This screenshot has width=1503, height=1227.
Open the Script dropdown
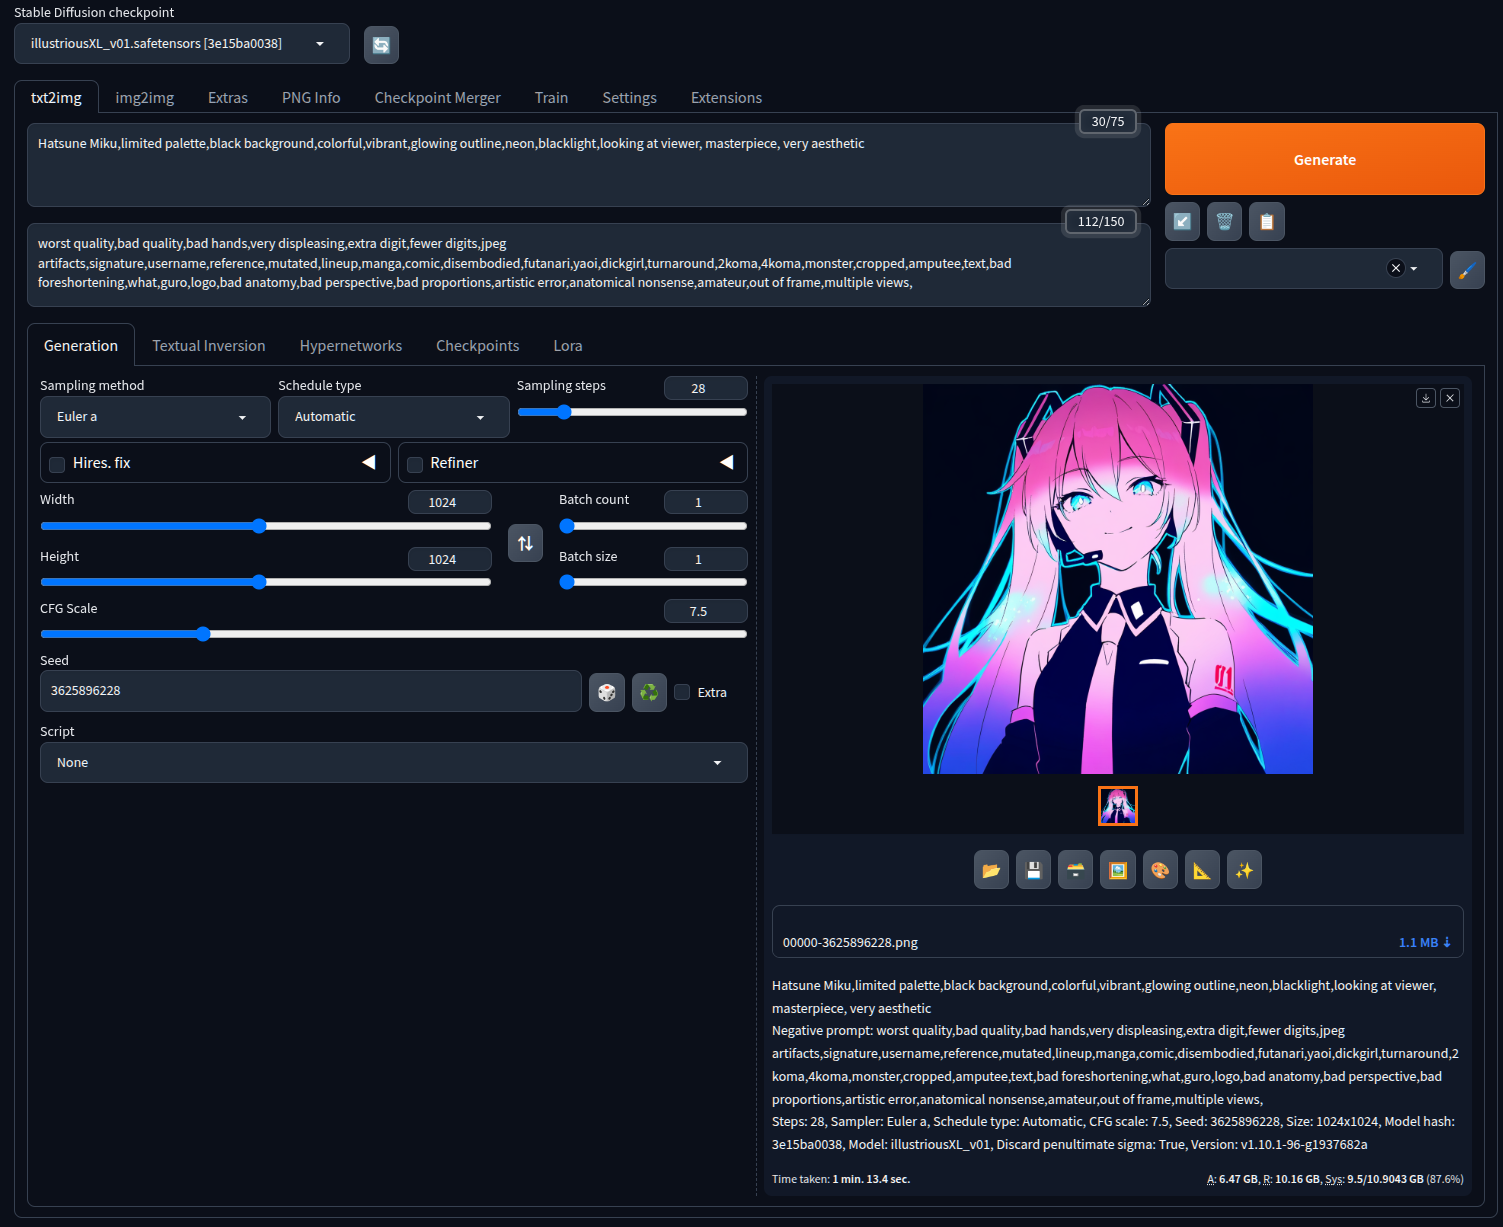(394, 763)
